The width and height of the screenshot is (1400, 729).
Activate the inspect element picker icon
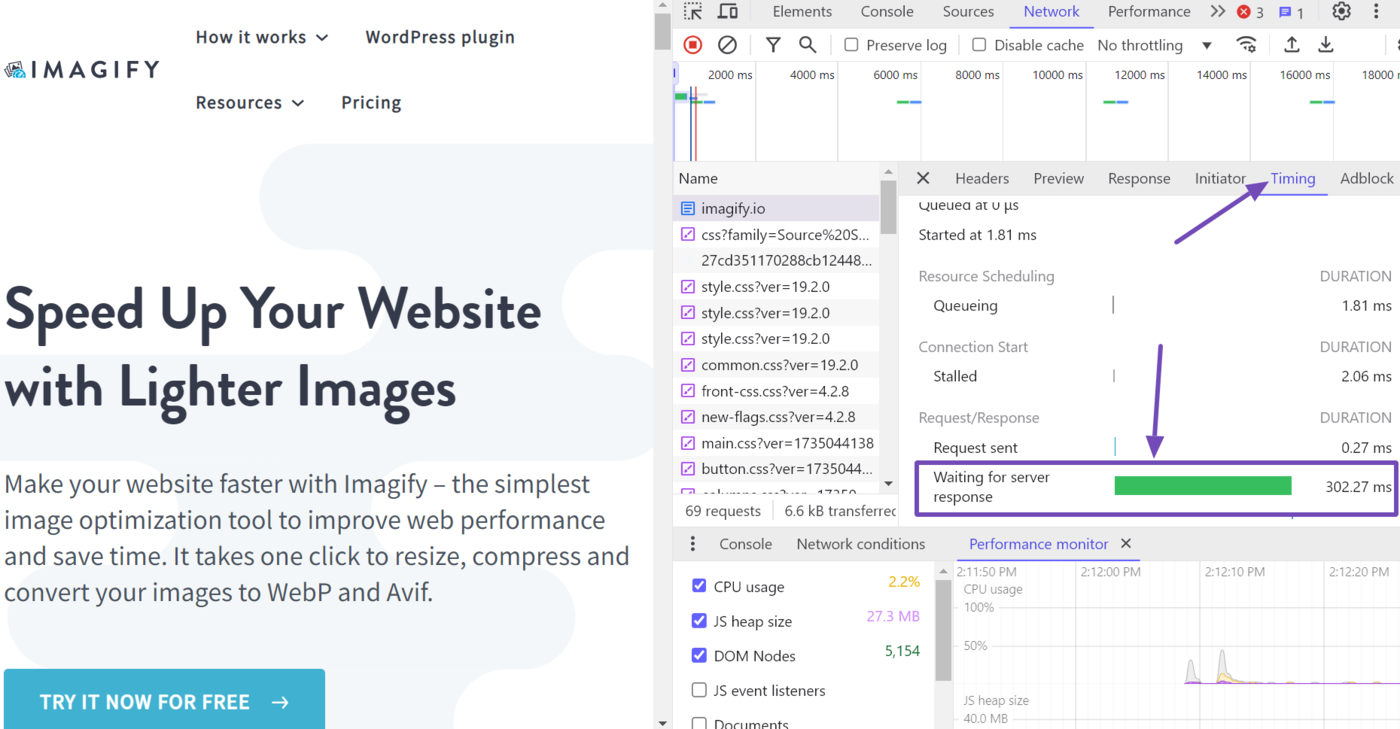click(x=693, y=12)
